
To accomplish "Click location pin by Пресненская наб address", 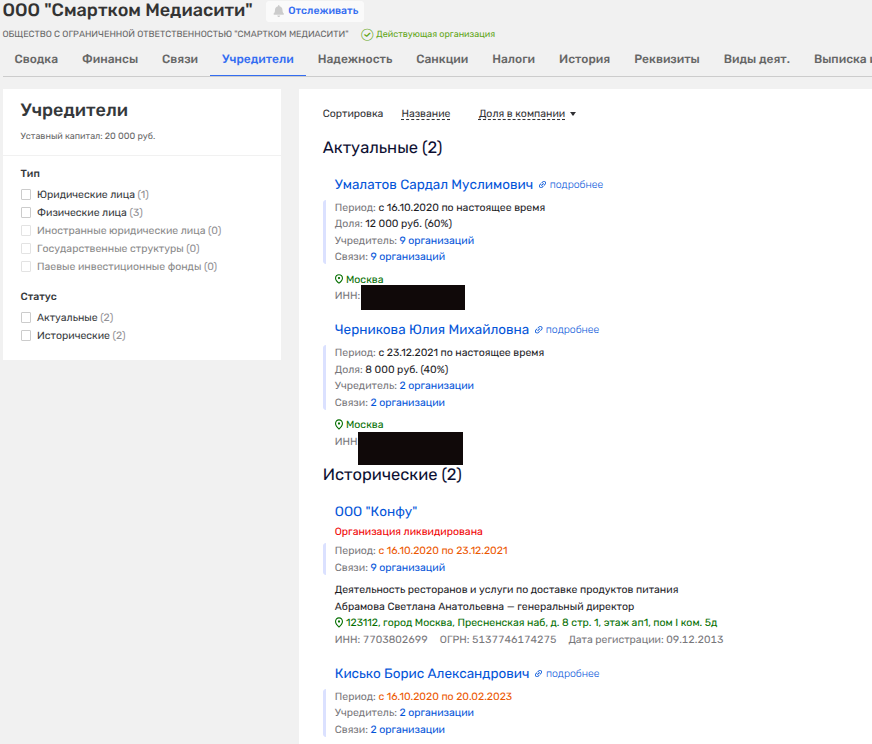I will tap(339, 622).
